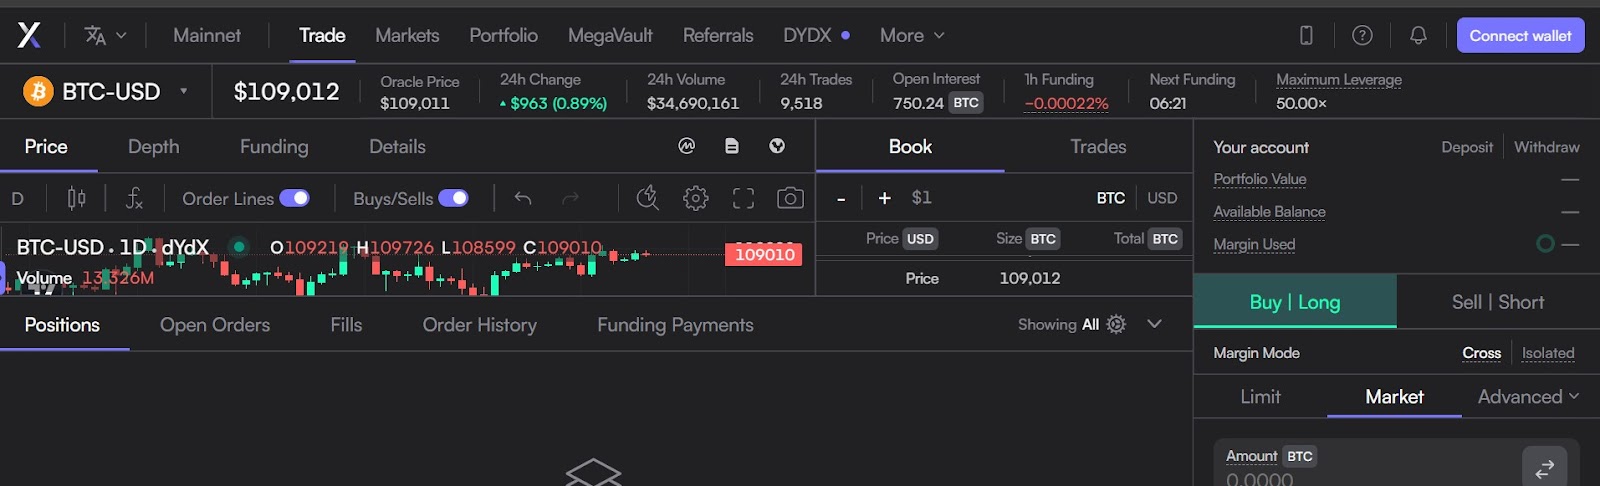This screenshot has width=1600, height=486.
Task: Click the Available Balance label
Action: point(1269,212)
